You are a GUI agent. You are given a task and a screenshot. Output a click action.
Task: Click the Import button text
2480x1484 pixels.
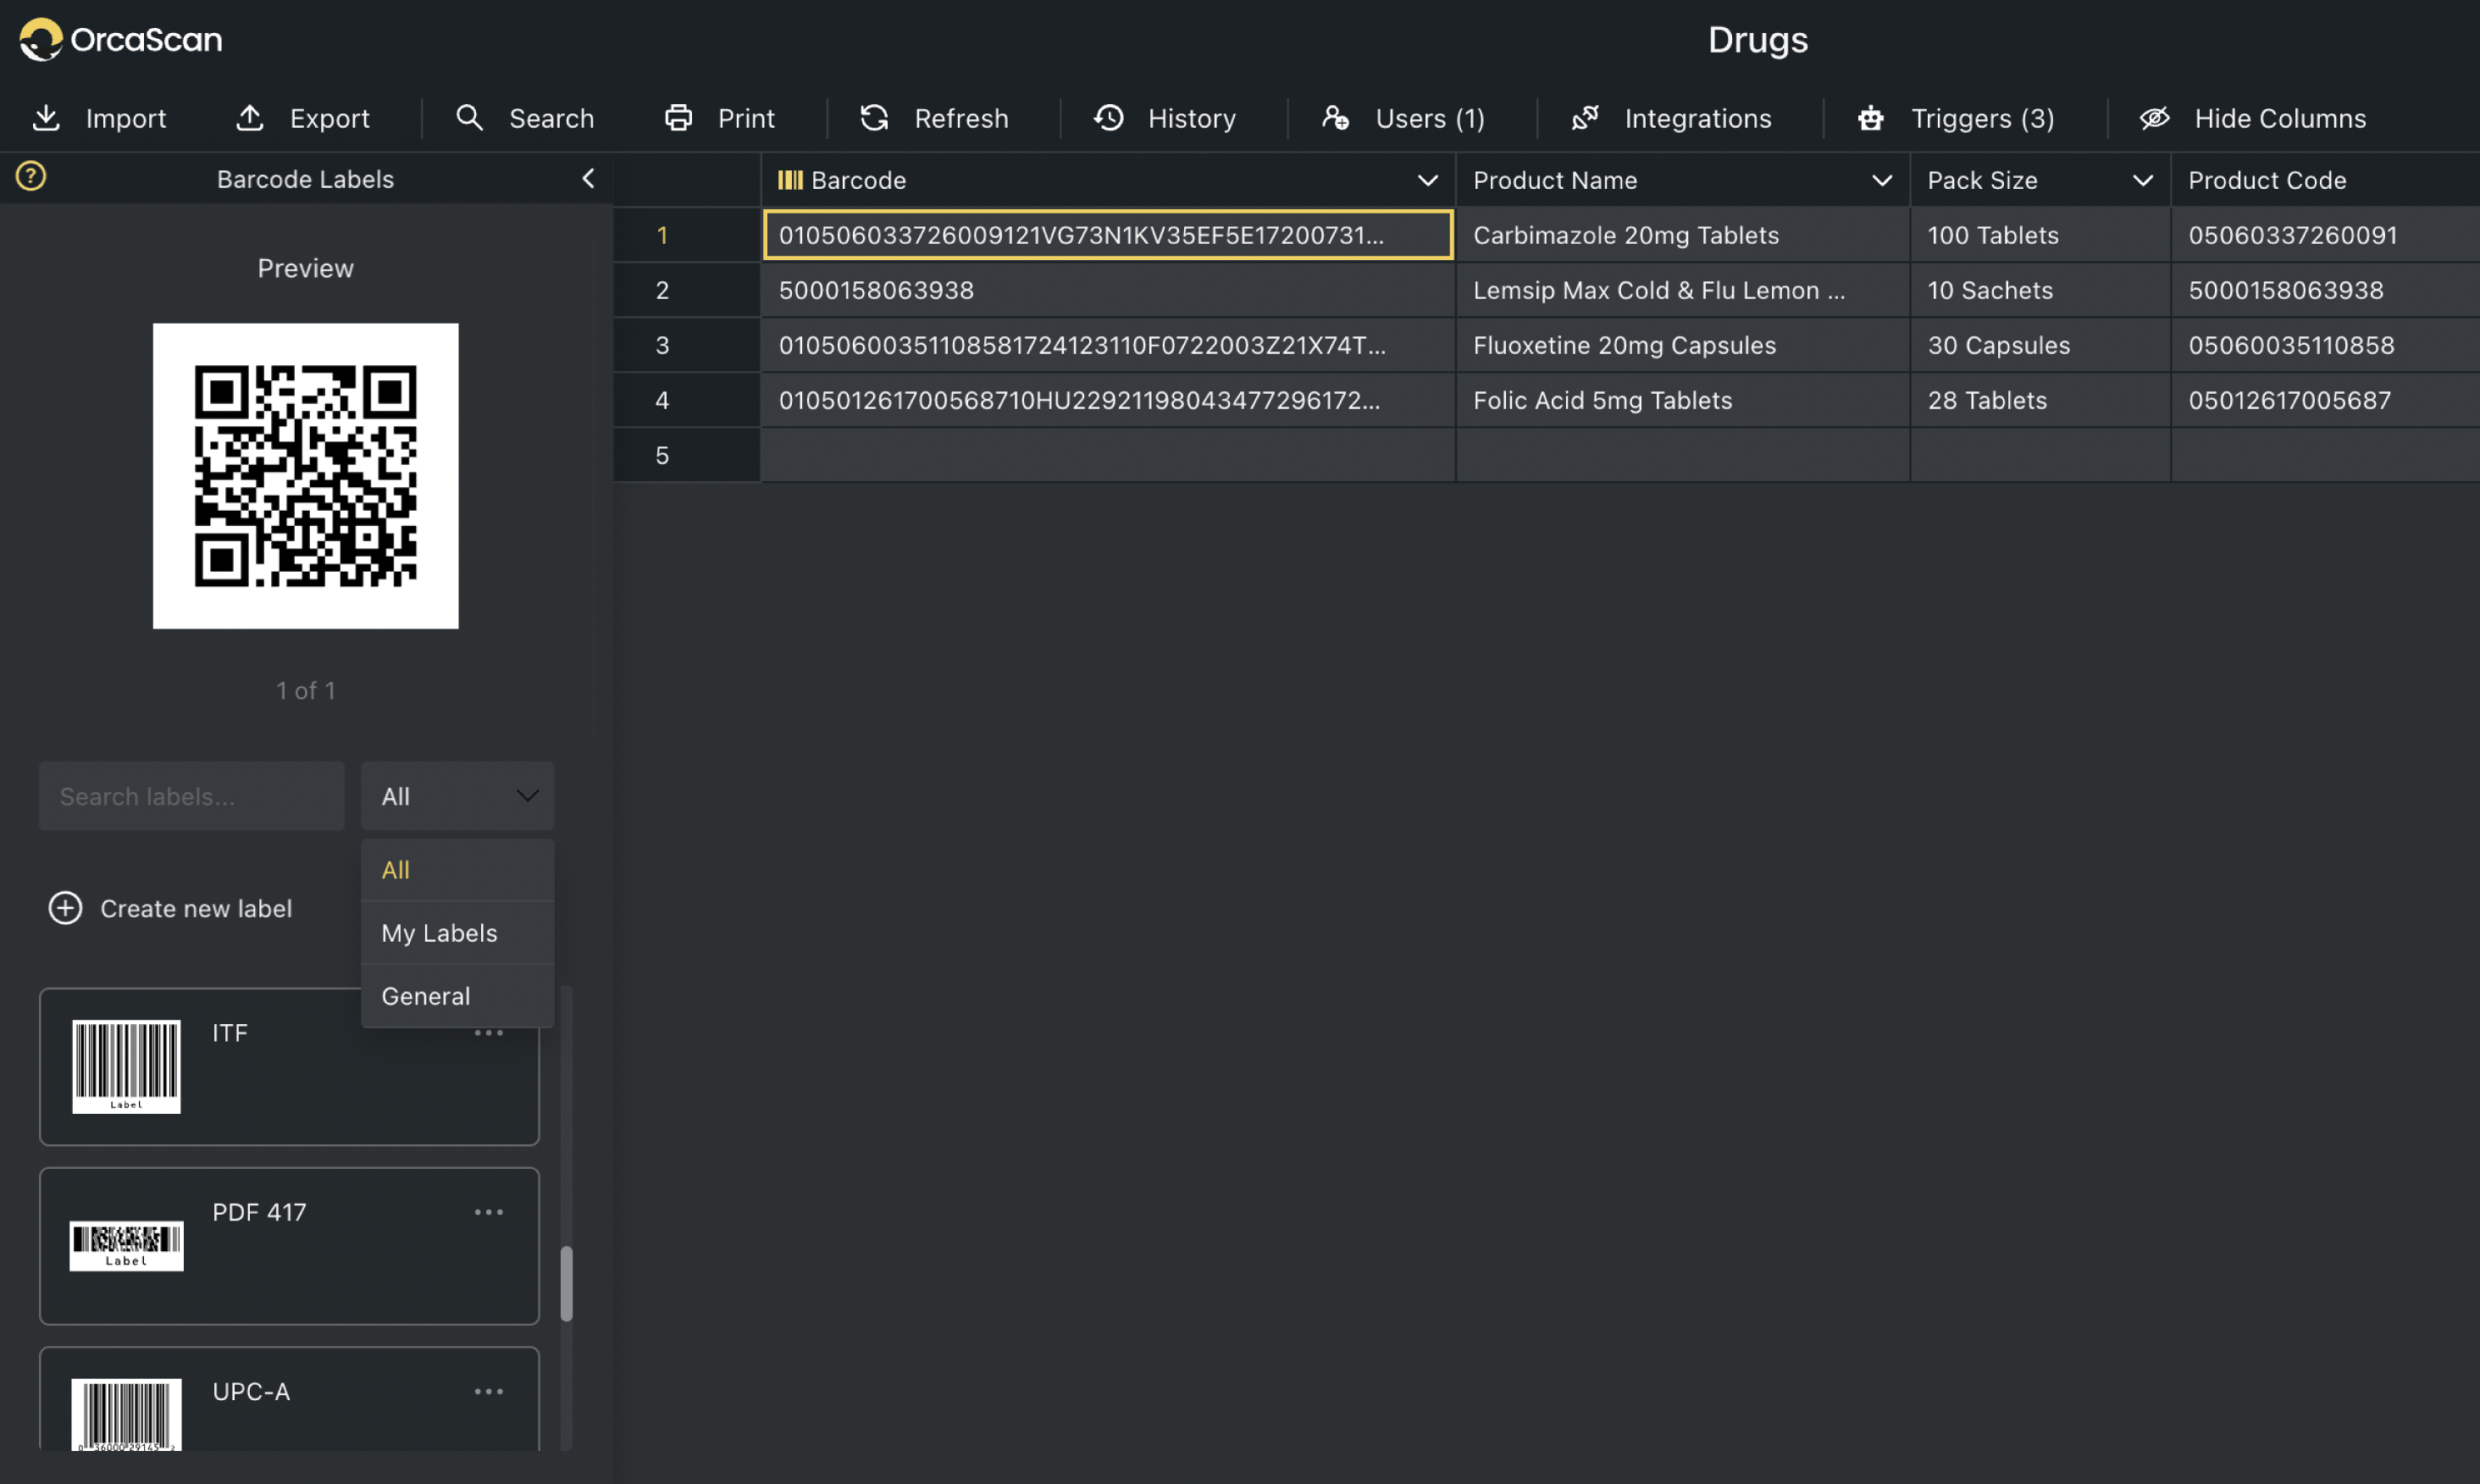pyautogui.click(x=126, y=118)
